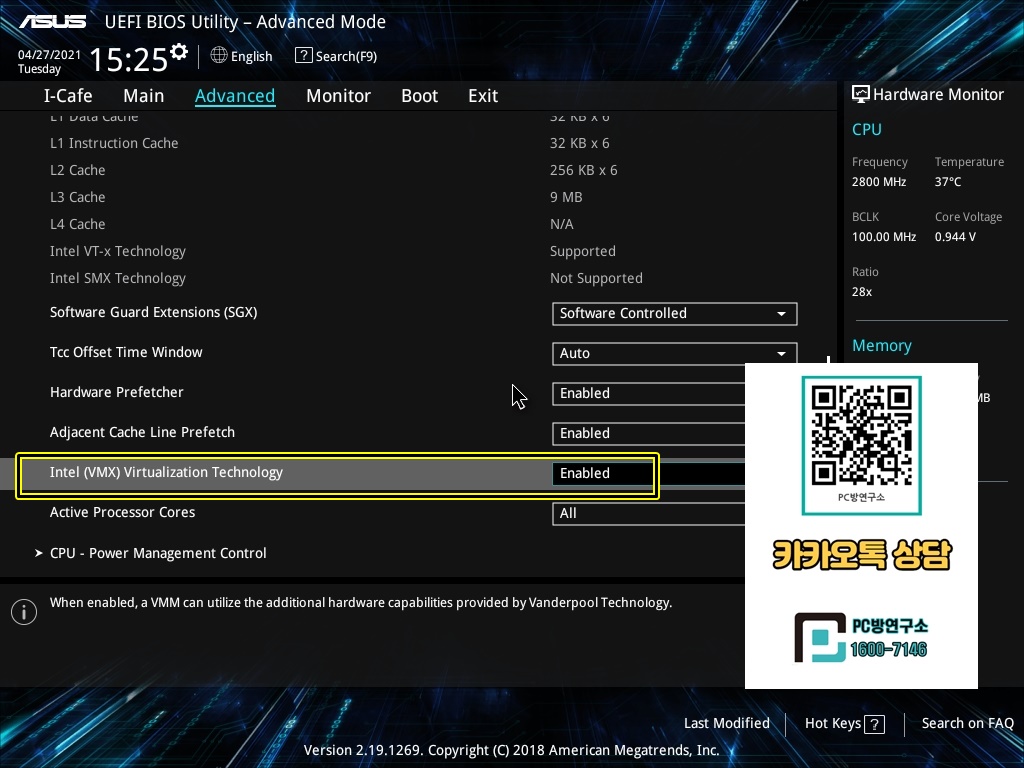Select the Advanced tab
Screen dimensions: 1024x768
pos(235,96)
